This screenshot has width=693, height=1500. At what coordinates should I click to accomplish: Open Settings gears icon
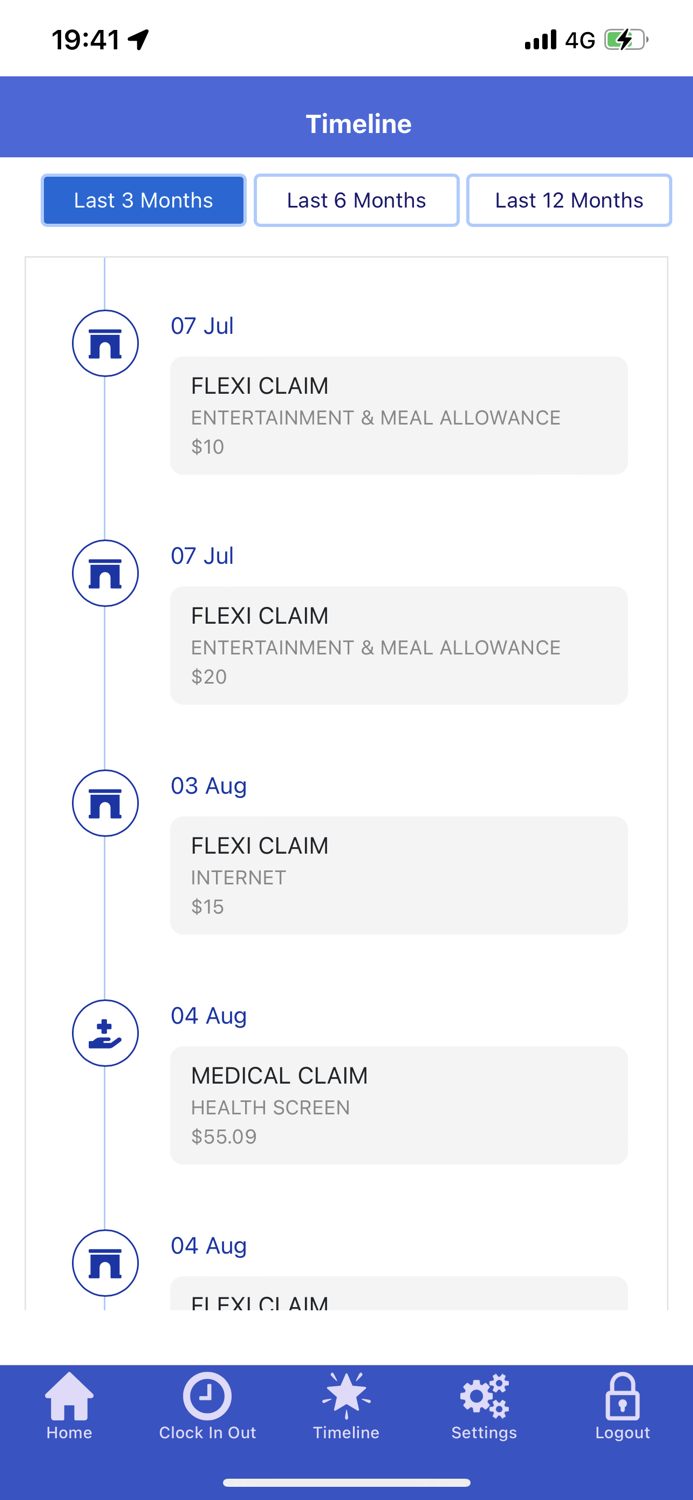click(x=484, y=1397)
